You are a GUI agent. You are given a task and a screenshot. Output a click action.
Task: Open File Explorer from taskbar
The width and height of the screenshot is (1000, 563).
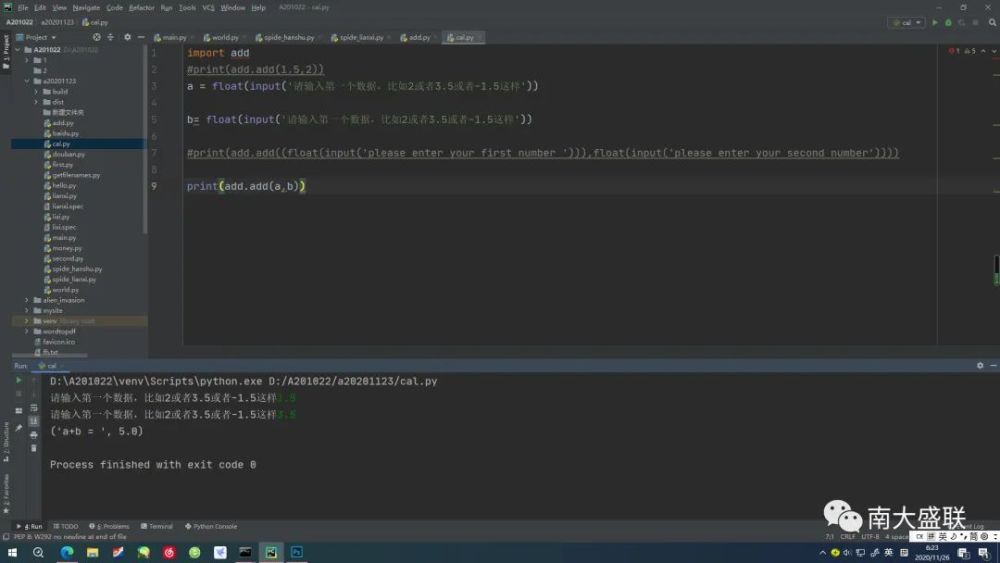[x=92, y=552]
